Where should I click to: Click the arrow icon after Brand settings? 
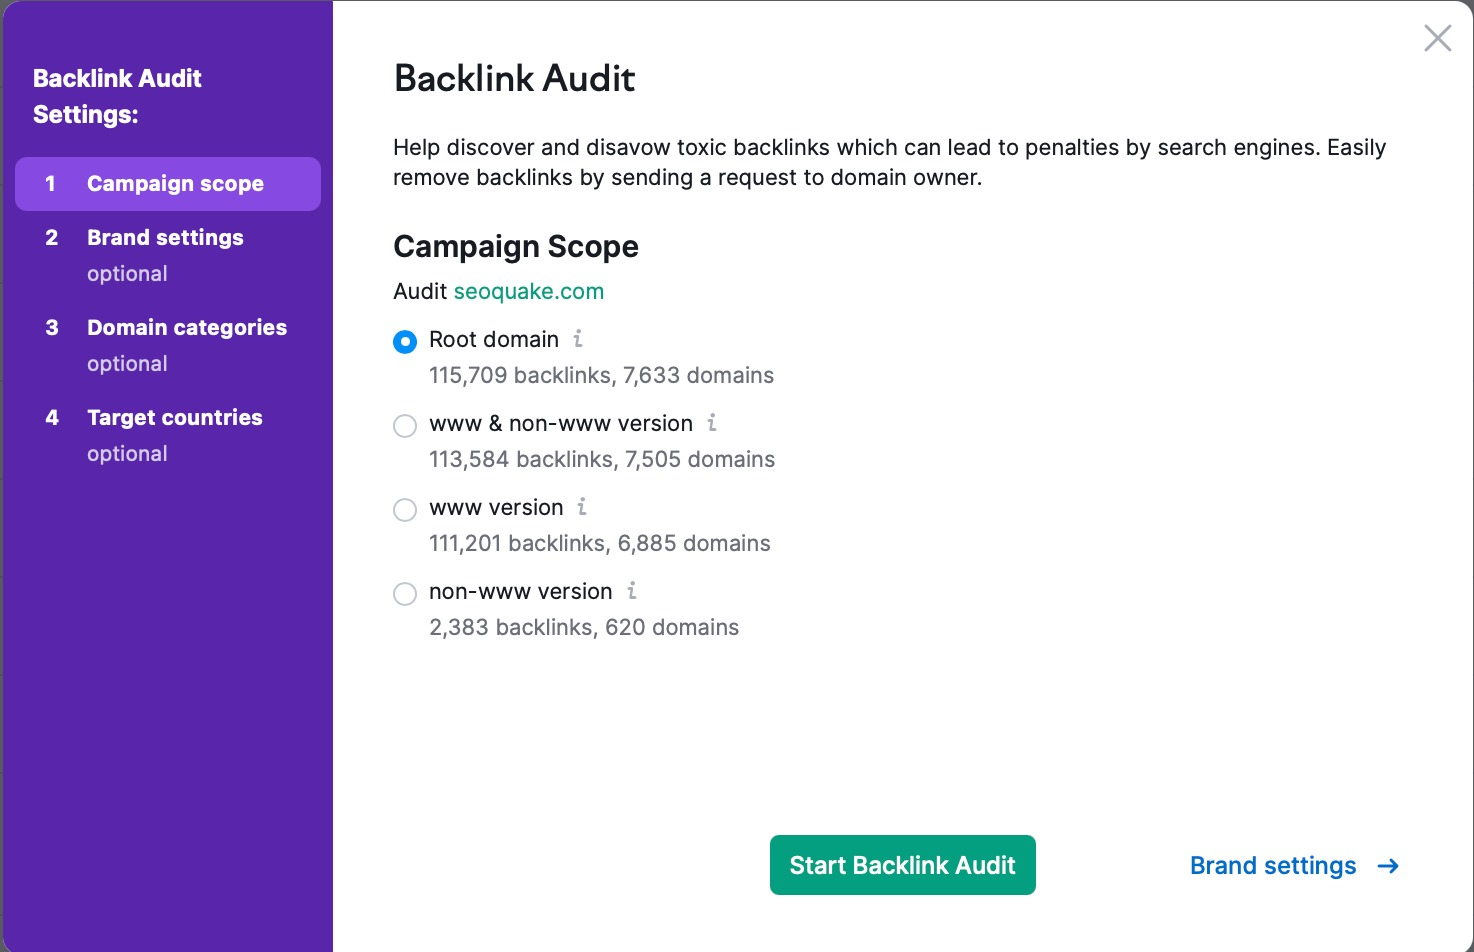coord(1389,866)
